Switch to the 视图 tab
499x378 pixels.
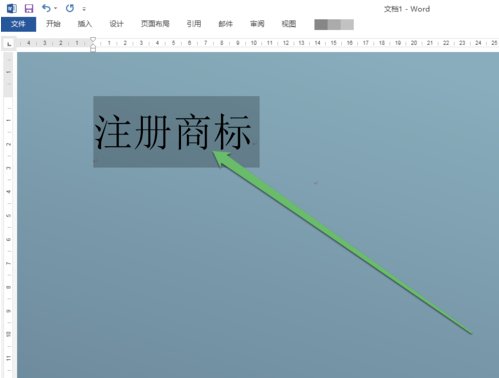289,24
